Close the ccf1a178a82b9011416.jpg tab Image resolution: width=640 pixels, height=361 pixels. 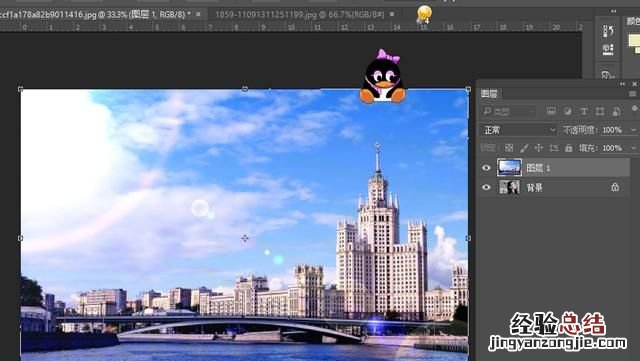198,14
